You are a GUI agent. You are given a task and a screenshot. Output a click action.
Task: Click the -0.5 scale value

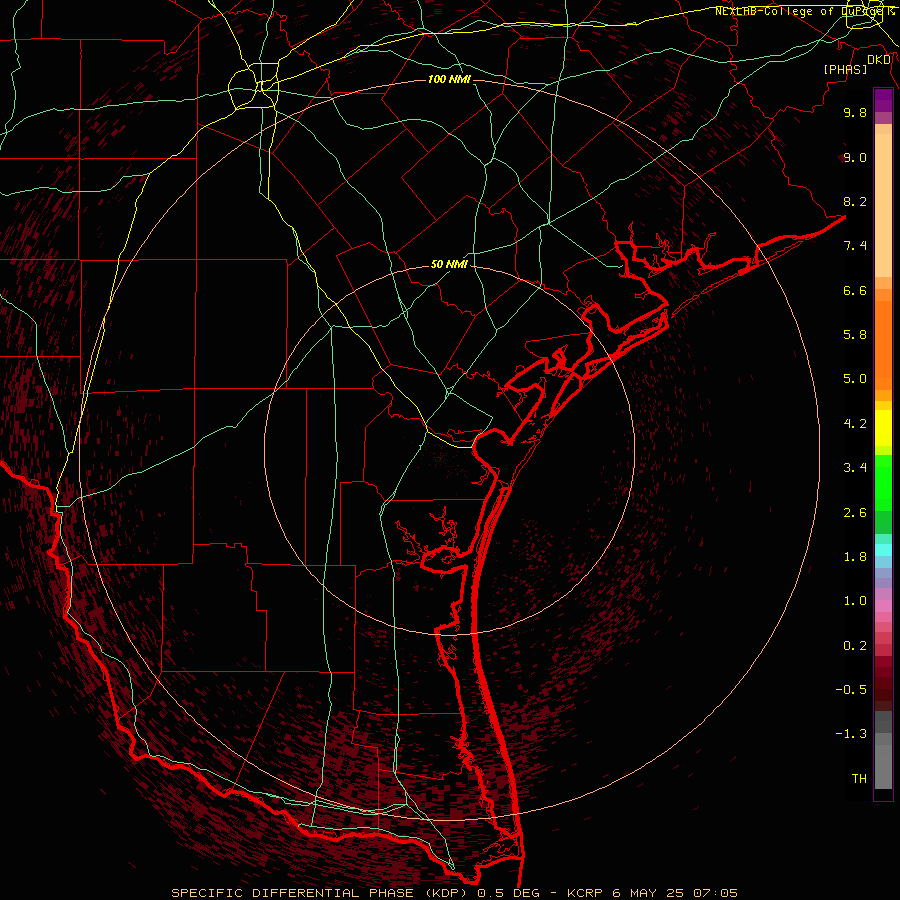click(x=851, y=690)
